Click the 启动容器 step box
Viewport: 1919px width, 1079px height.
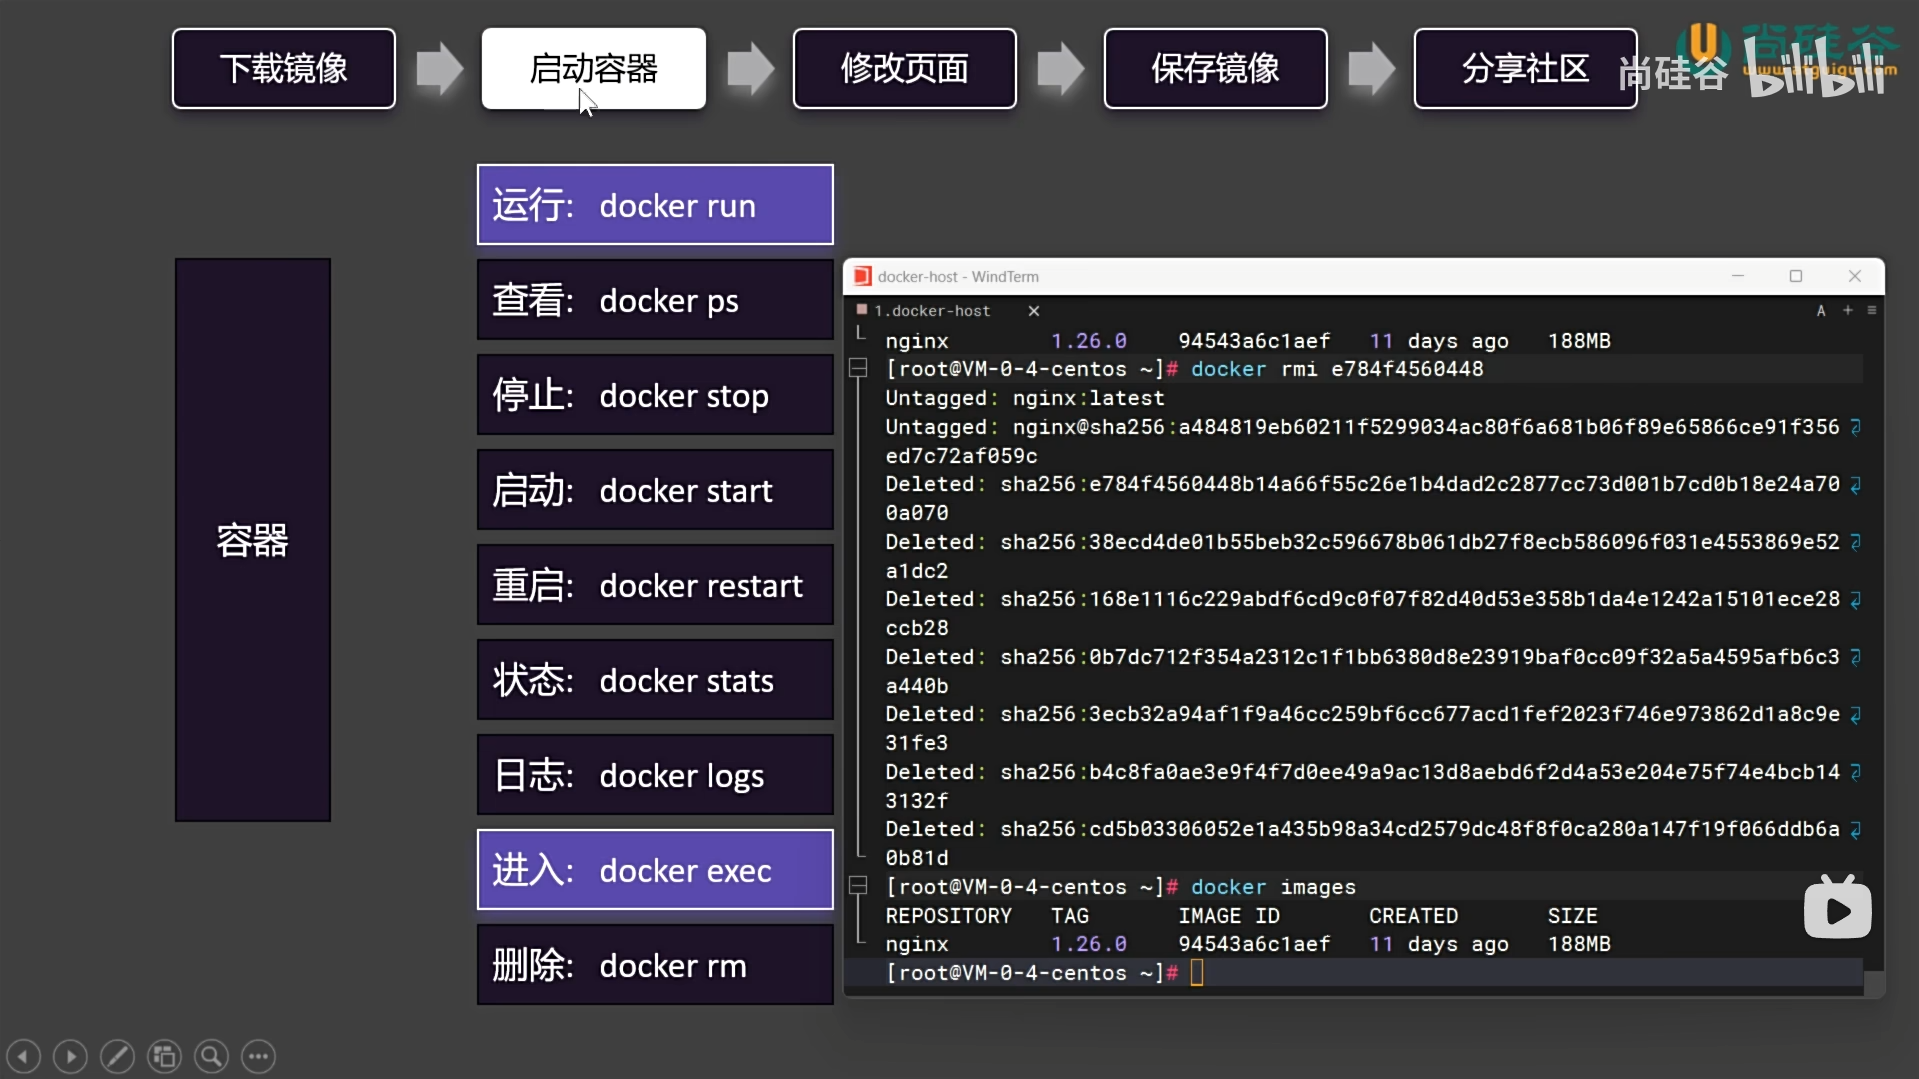pos(594,68)
